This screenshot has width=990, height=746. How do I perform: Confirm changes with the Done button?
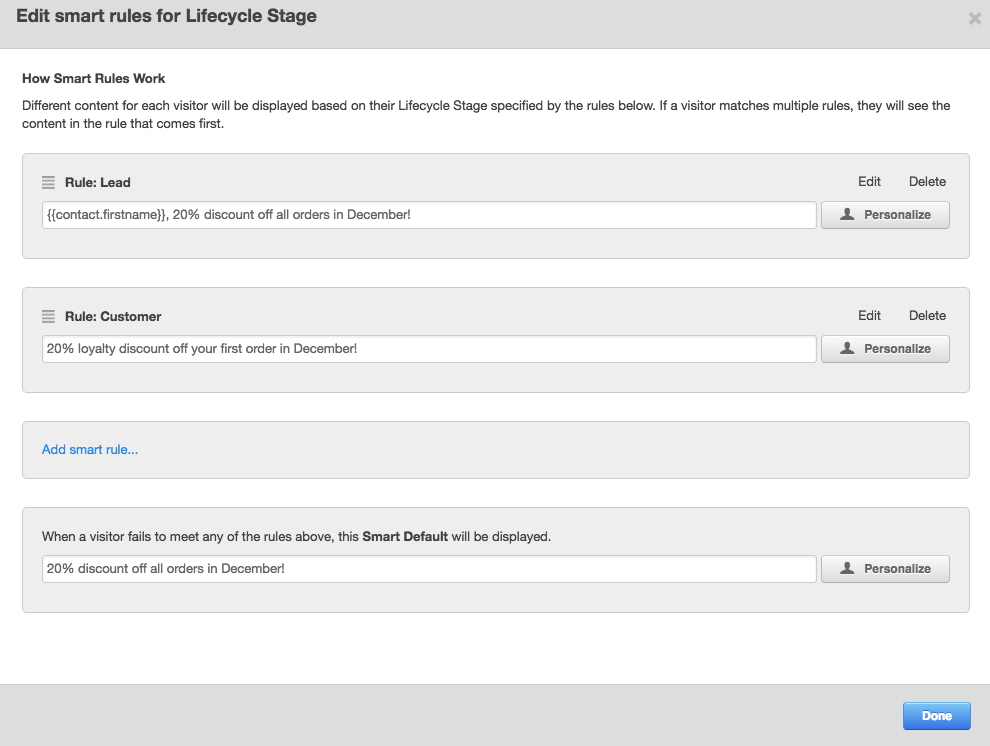[x=936, y=716]
